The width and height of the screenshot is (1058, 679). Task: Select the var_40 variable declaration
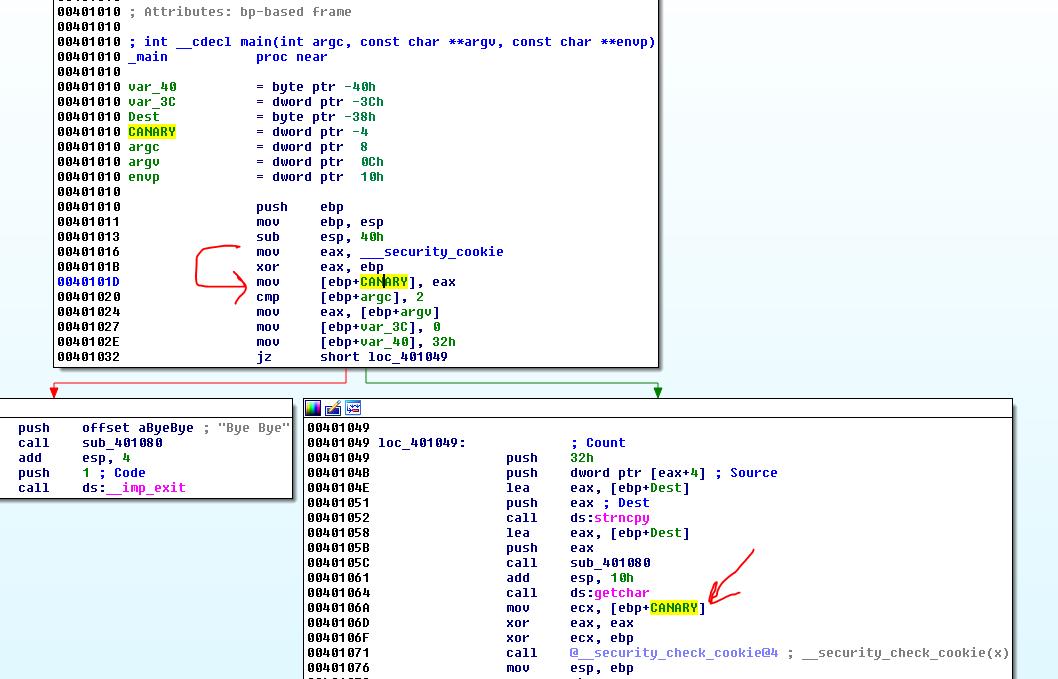click(x=152, y=87)
